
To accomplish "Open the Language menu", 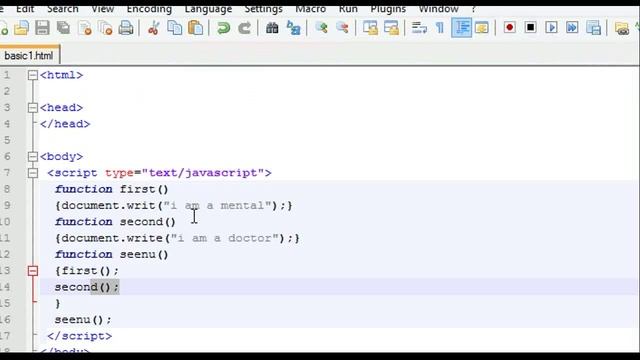I will [208, 9].
